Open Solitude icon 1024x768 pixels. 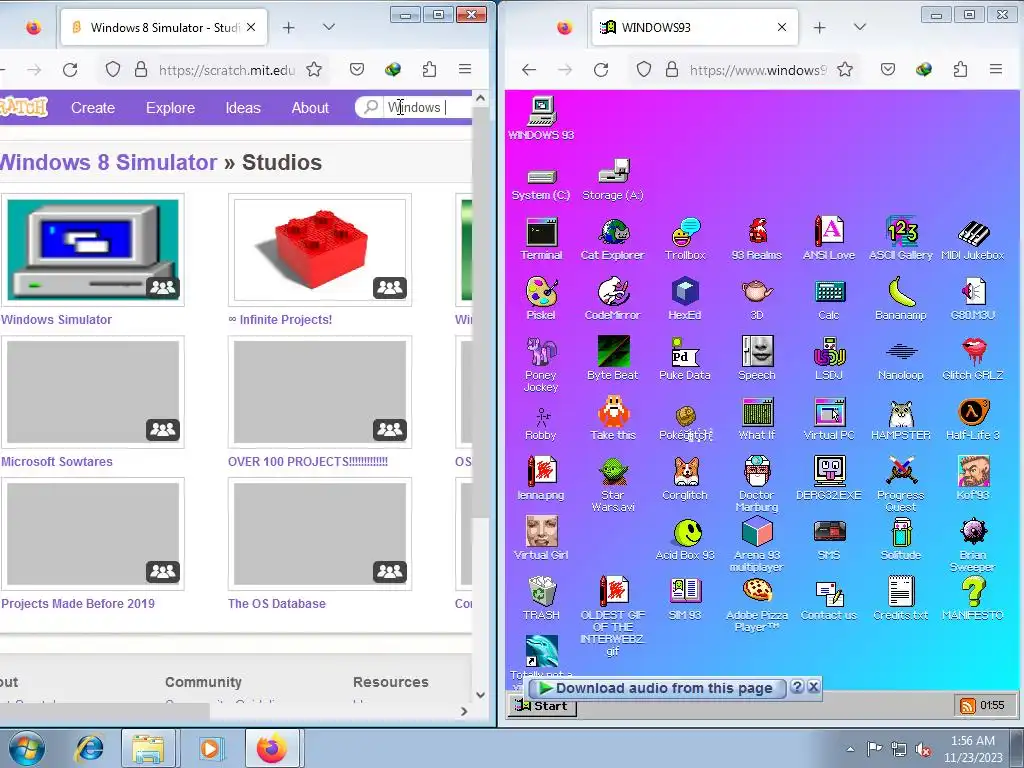point(901,539)
